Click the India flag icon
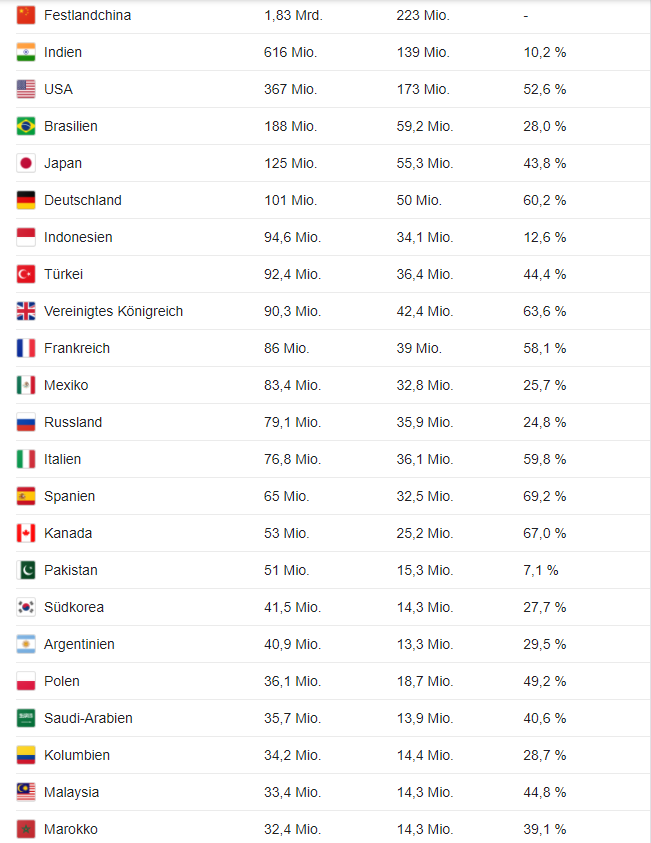The width and height of the screenshot is (651, 843). point(26,52)
